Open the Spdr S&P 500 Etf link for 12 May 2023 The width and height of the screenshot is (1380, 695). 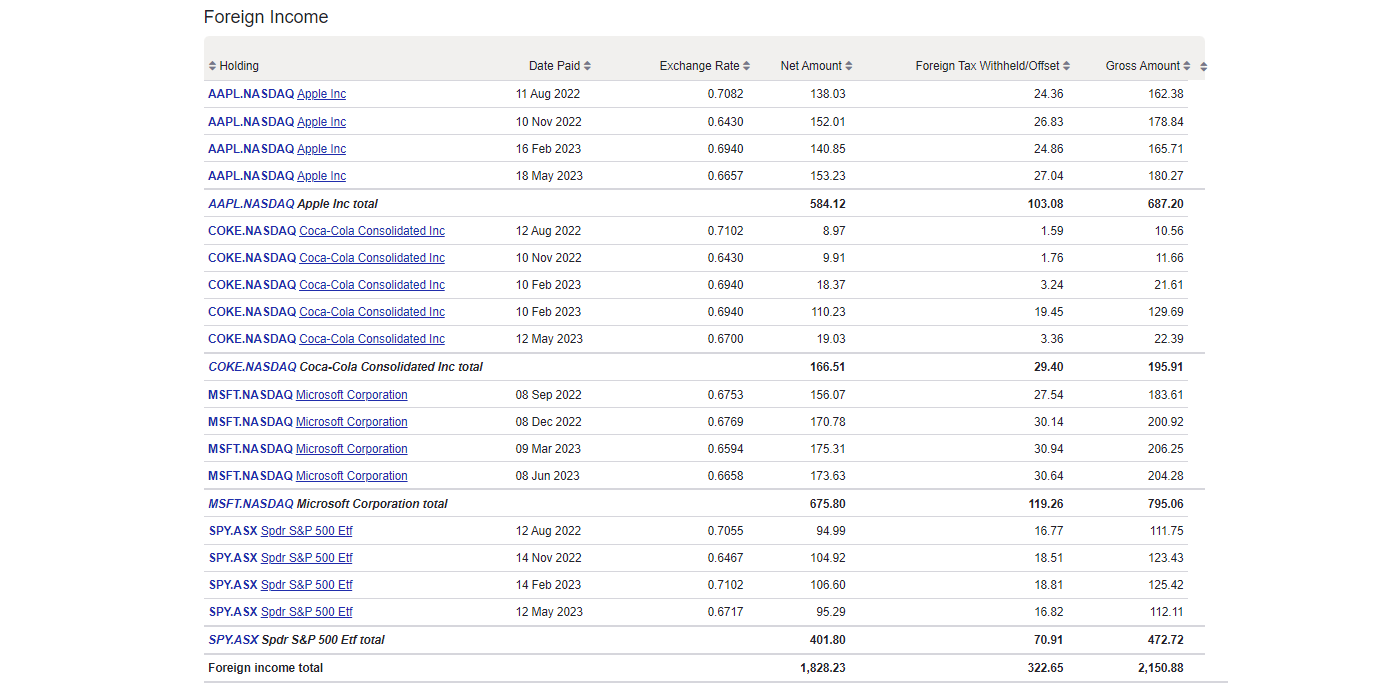tap(306, 611)
